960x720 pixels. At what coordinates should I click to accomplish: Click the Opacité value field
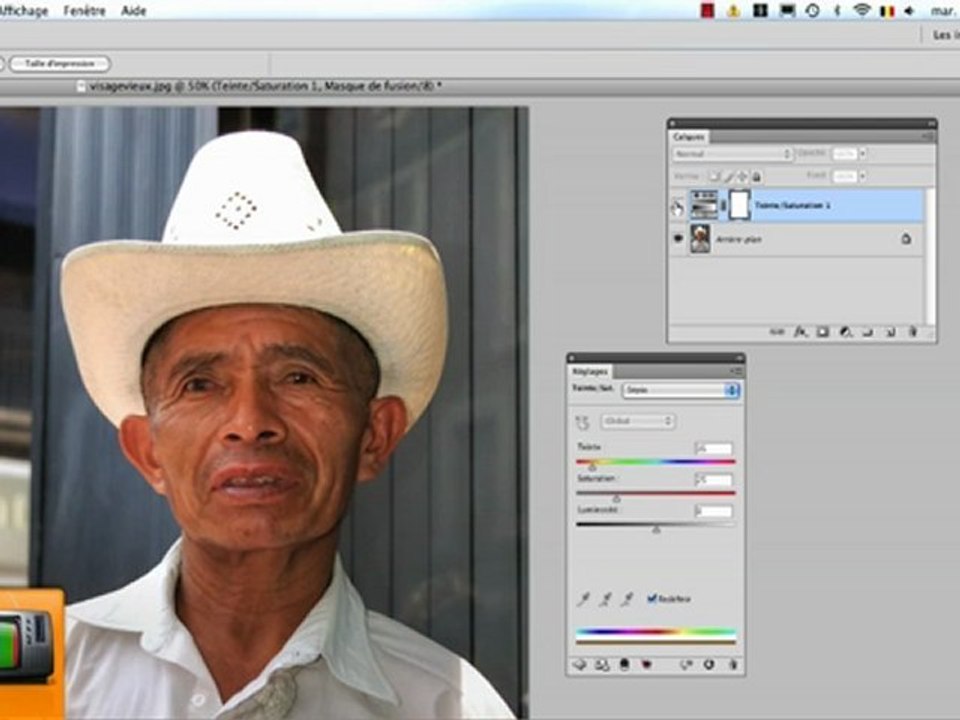click(844, 154)
